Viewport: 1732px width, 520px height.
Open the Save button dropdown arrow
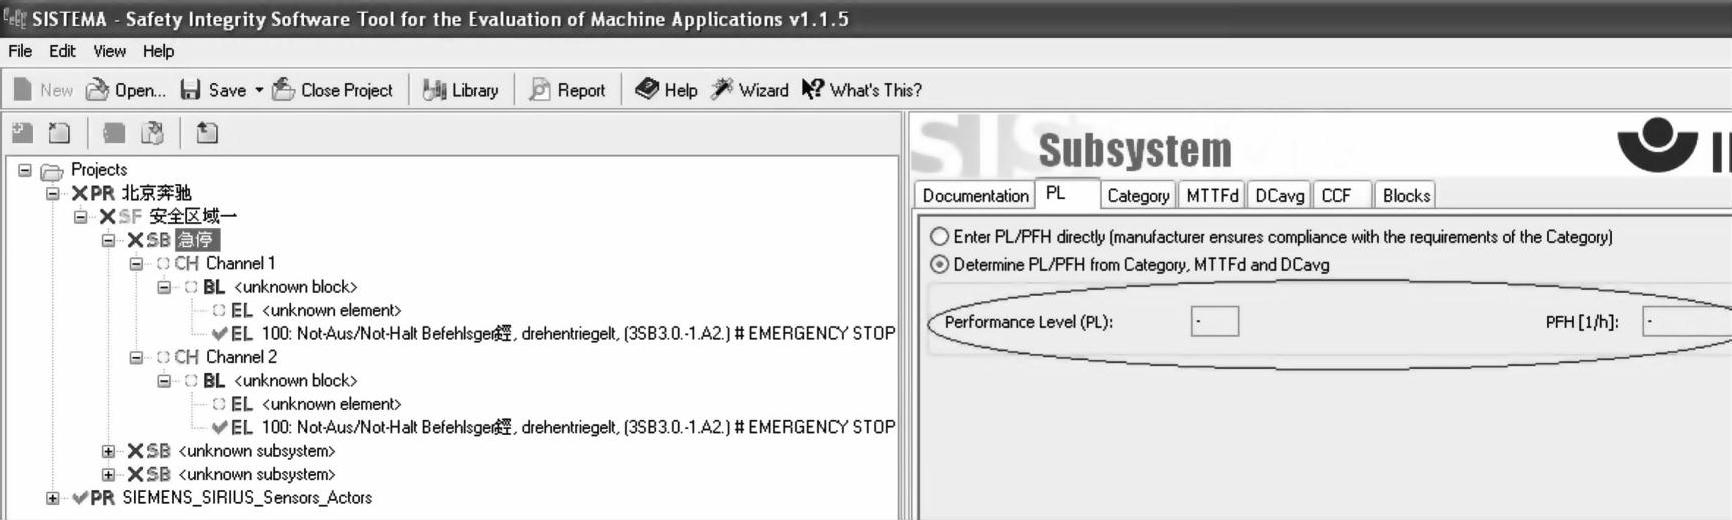click(x=259, y=90)
